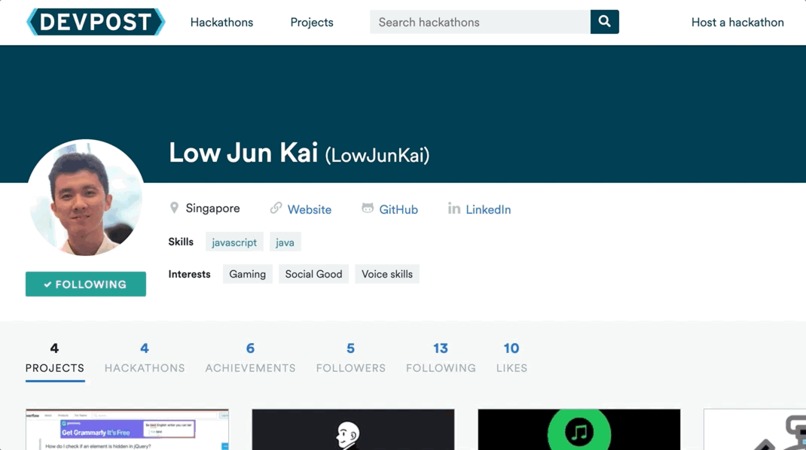Click the Social Good interest tag
Screen dimensions: 806x450
coord(314,274)
